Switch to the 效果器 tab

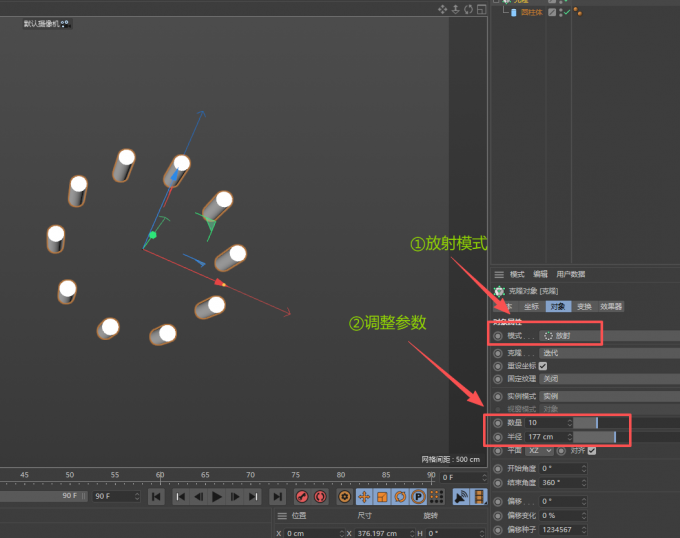pos(611,307)
